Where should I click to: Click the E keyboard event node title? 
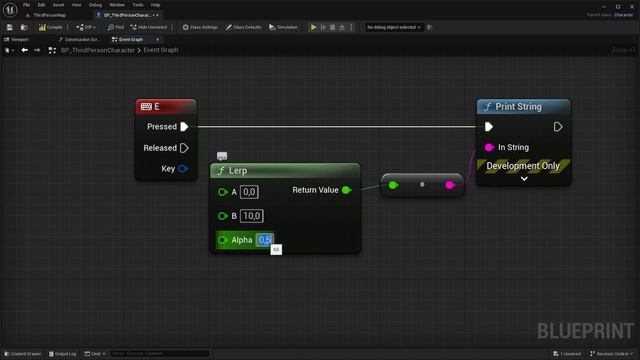(x=166, y=107)
